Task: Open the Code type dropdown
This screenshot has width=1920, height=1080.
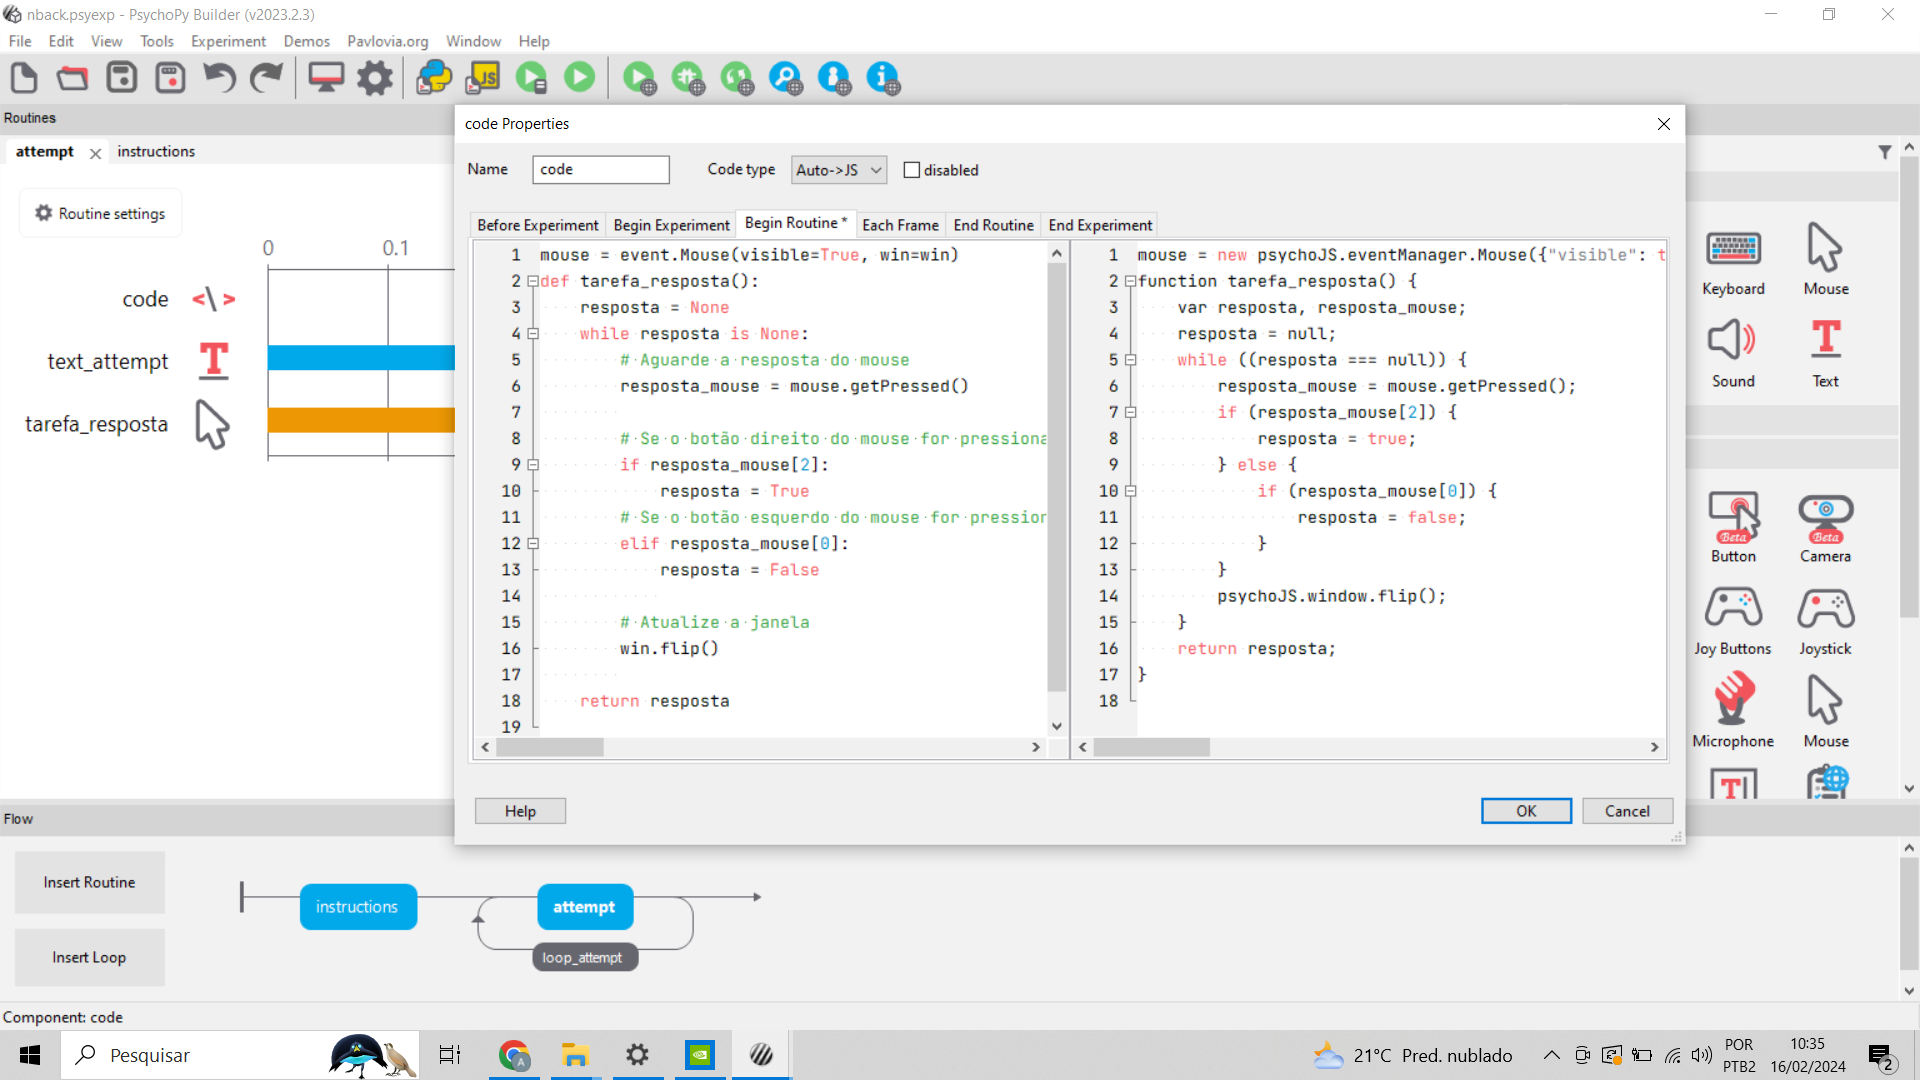Action: 839,170
